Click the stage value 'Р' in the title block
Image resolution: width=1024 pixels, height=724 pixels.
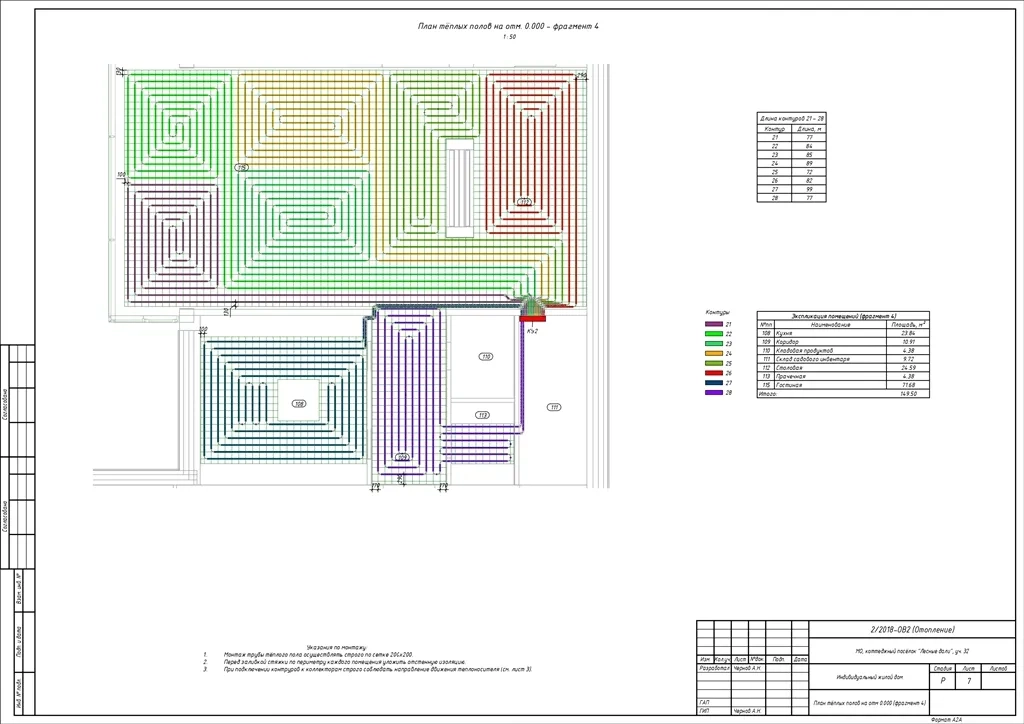coord(942,680)
